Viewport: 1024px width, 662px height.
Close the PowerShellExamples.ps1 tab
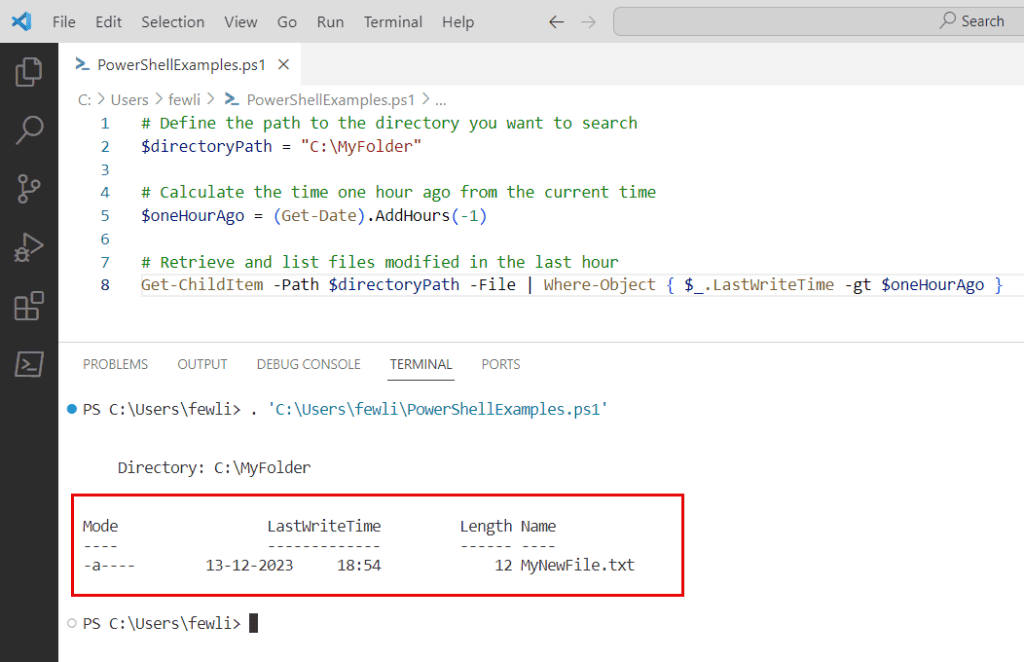point(283,65)
